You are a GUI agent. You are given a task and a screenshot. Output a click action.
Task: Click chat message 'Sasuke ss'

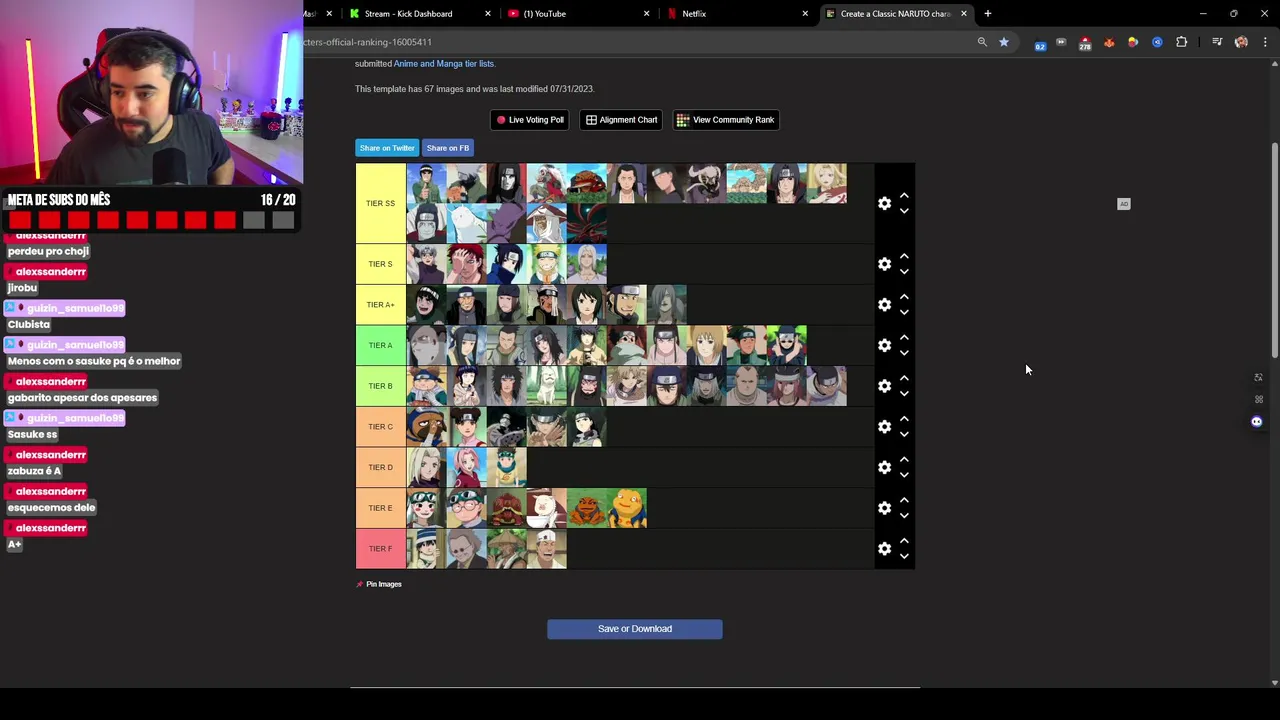pos(33,434)
